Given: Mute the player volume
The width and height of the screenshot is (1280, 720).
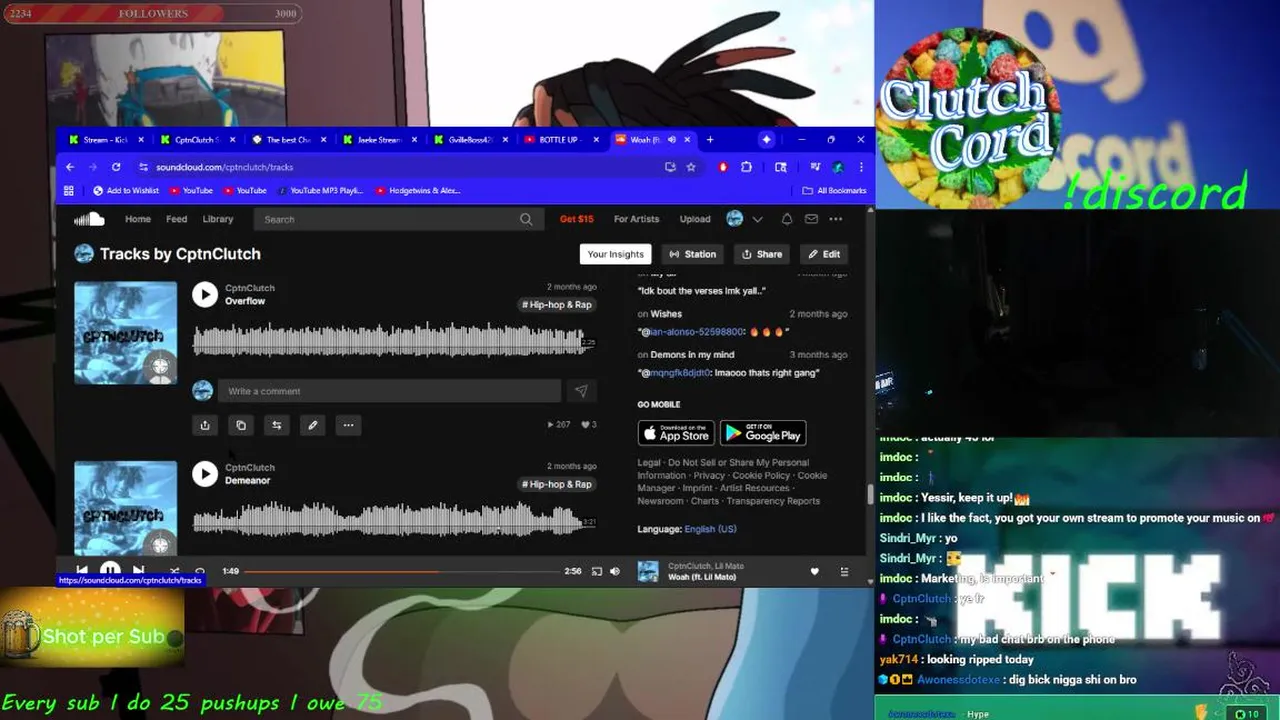Looking at the screenshot, I should (615, 571).
